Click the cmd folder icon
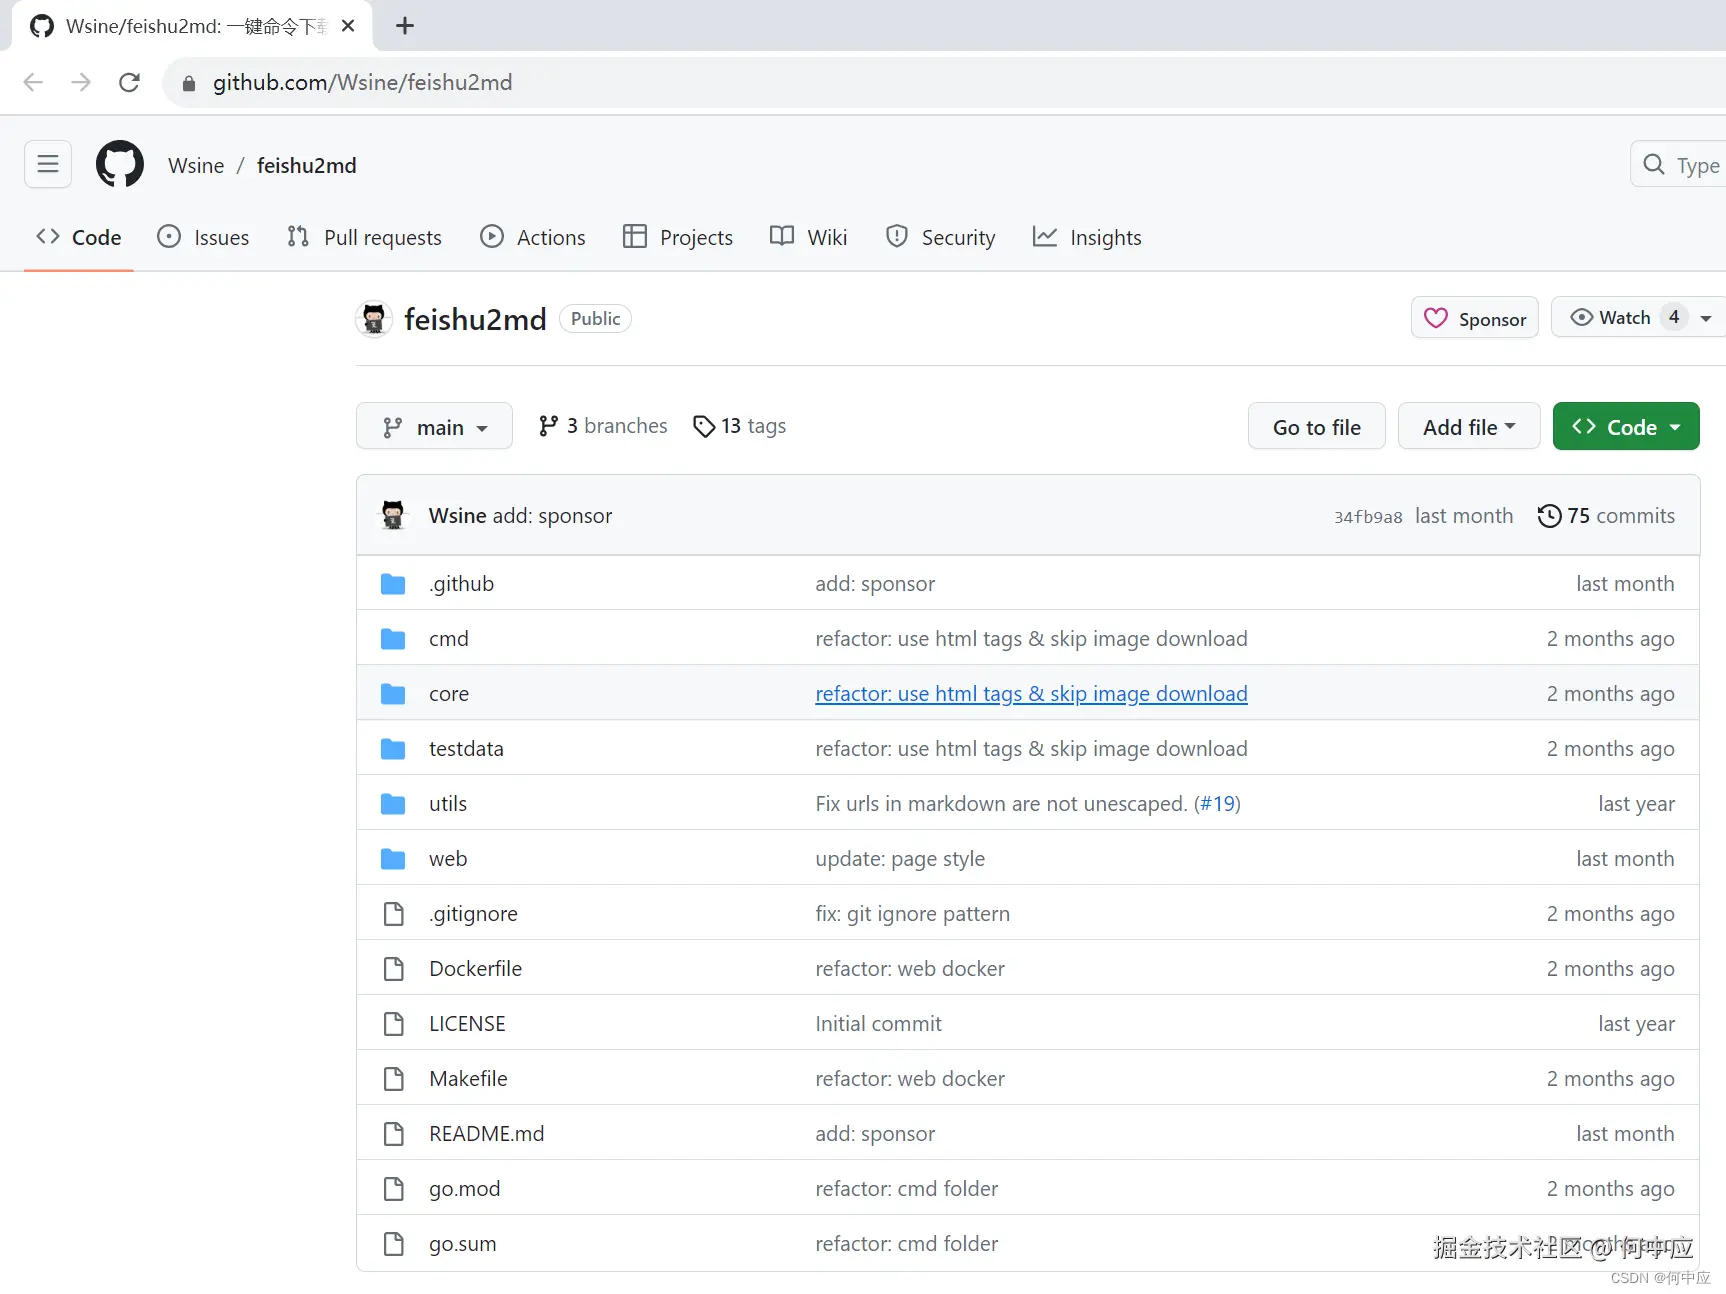 pos(393,639)
